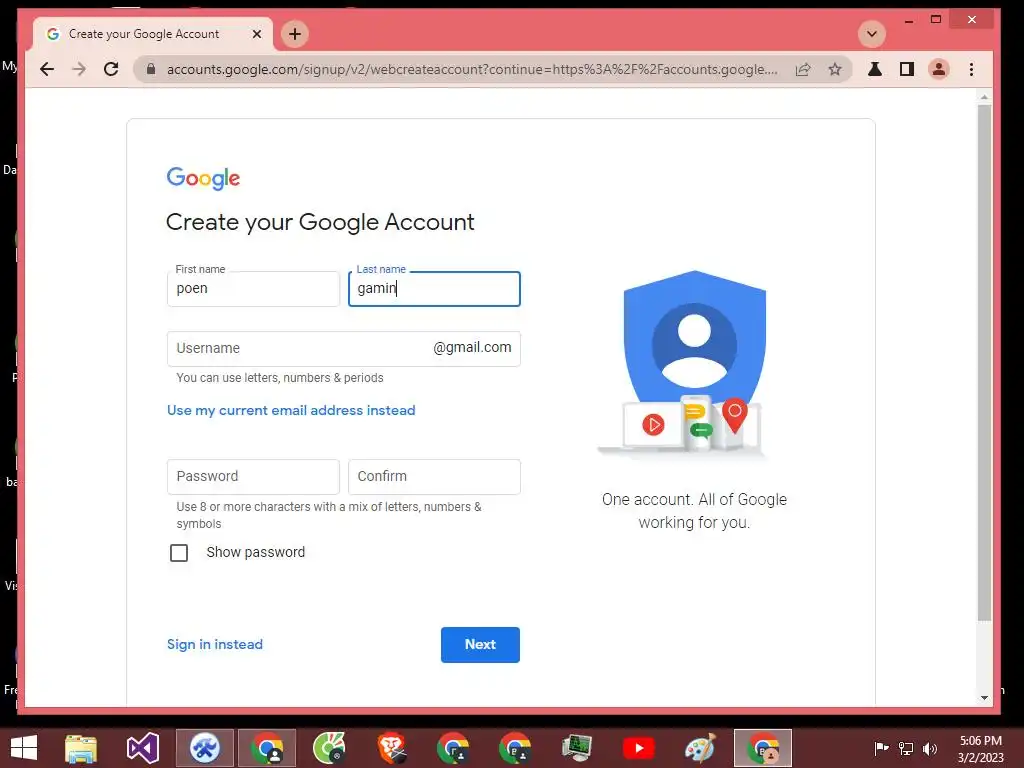Enable the Show password checkbox

click(x=179, y=553)
